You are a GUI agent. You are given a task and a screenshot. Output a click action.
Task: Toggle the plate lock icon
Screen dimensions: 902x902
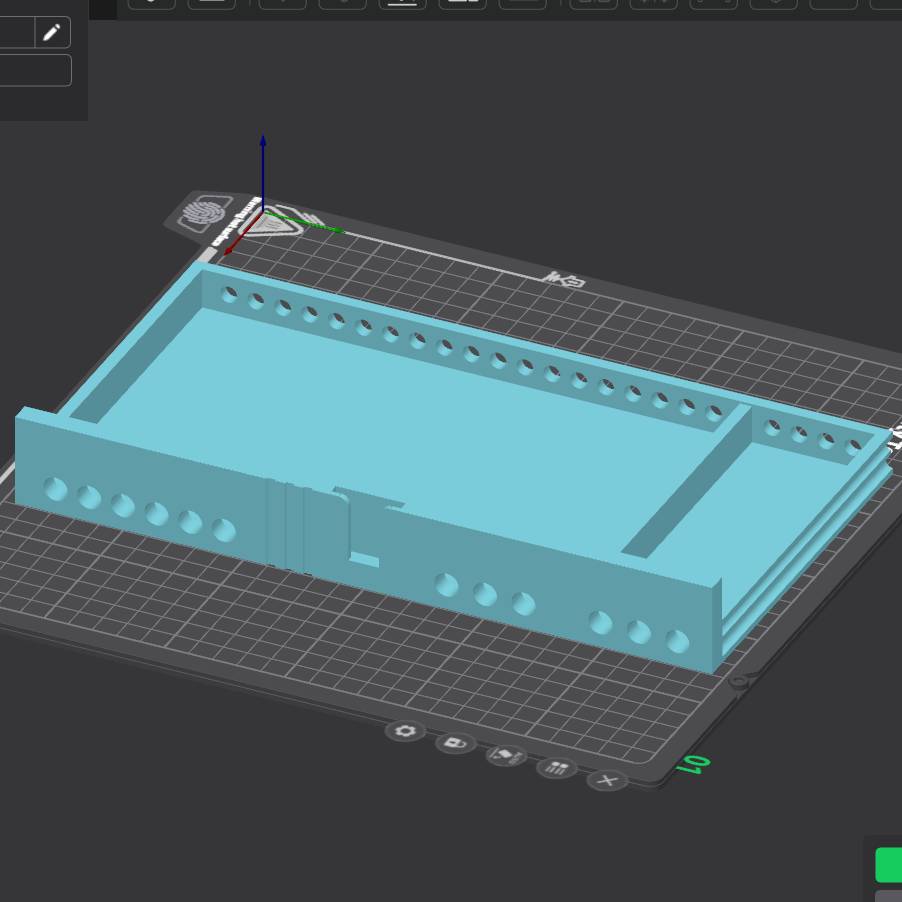coord(455,744)
